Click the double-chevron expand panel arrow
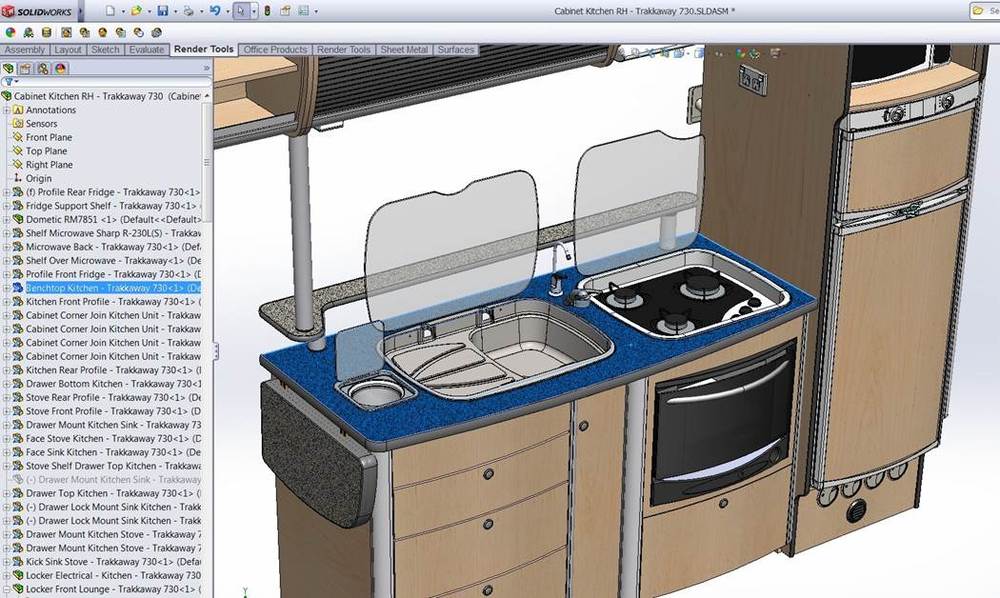This screenshot has height=598, width=1000. click(x=207, y=68)
